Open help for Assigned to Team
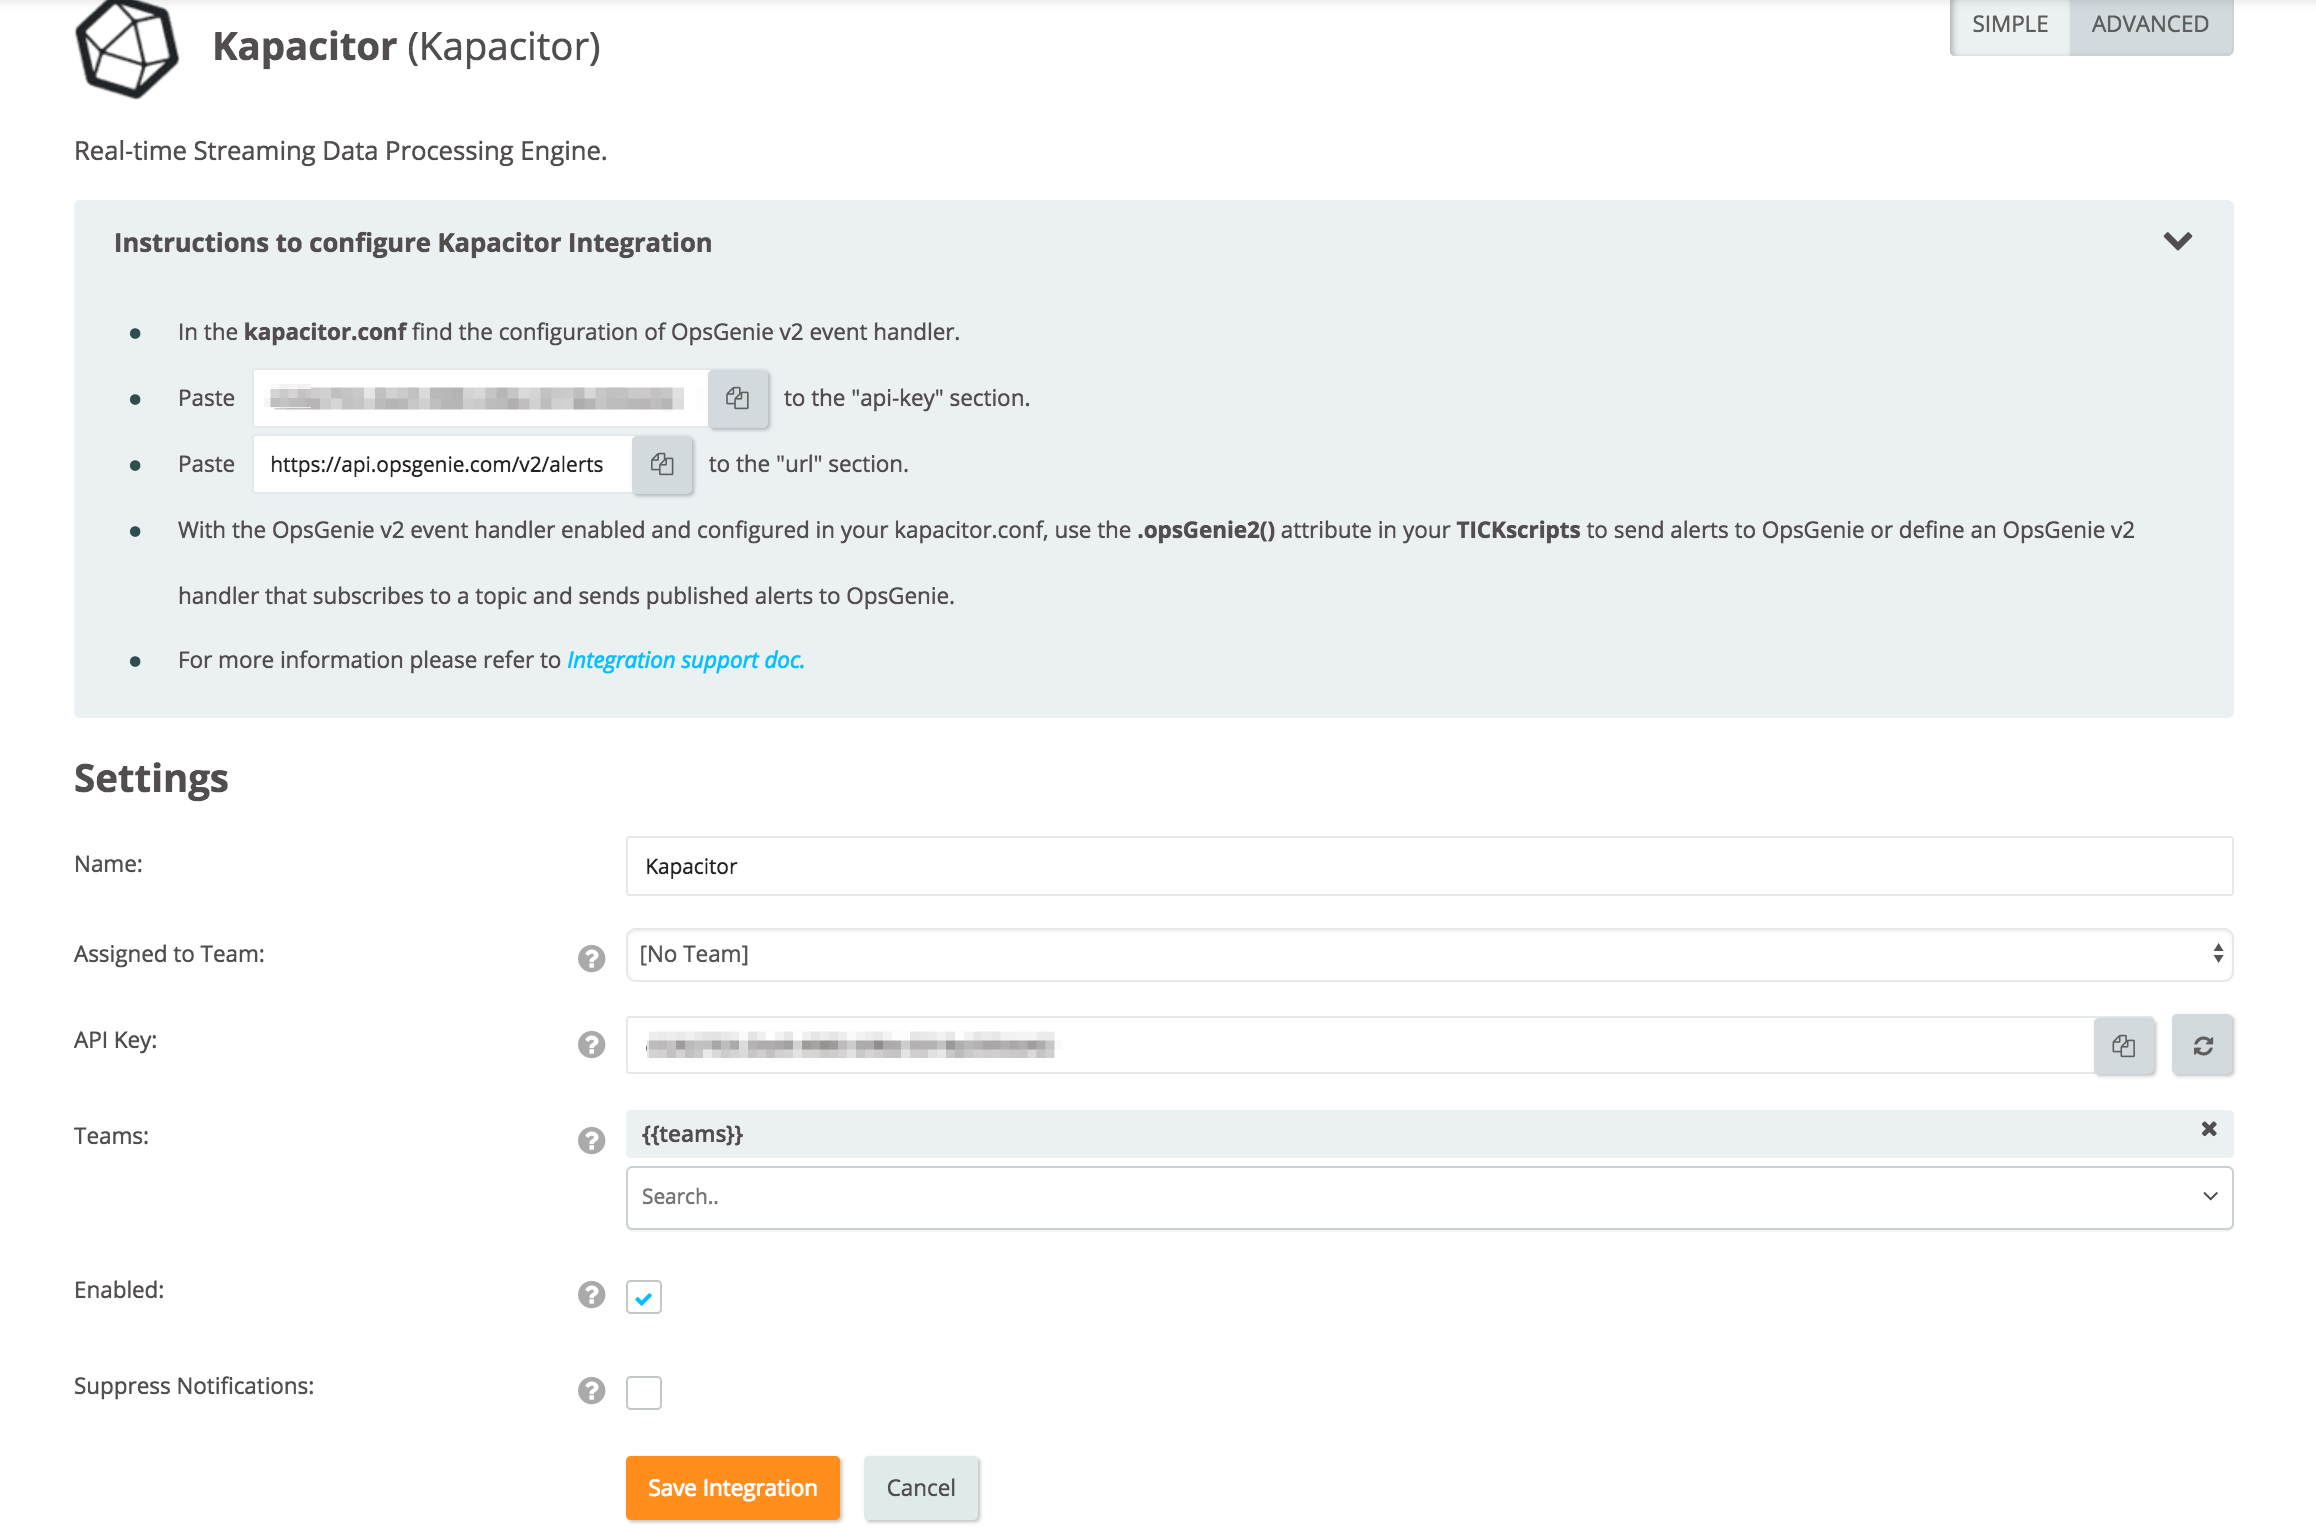Image resolution: width=2316 pixels, height=1538 pixels. point(591,958)
